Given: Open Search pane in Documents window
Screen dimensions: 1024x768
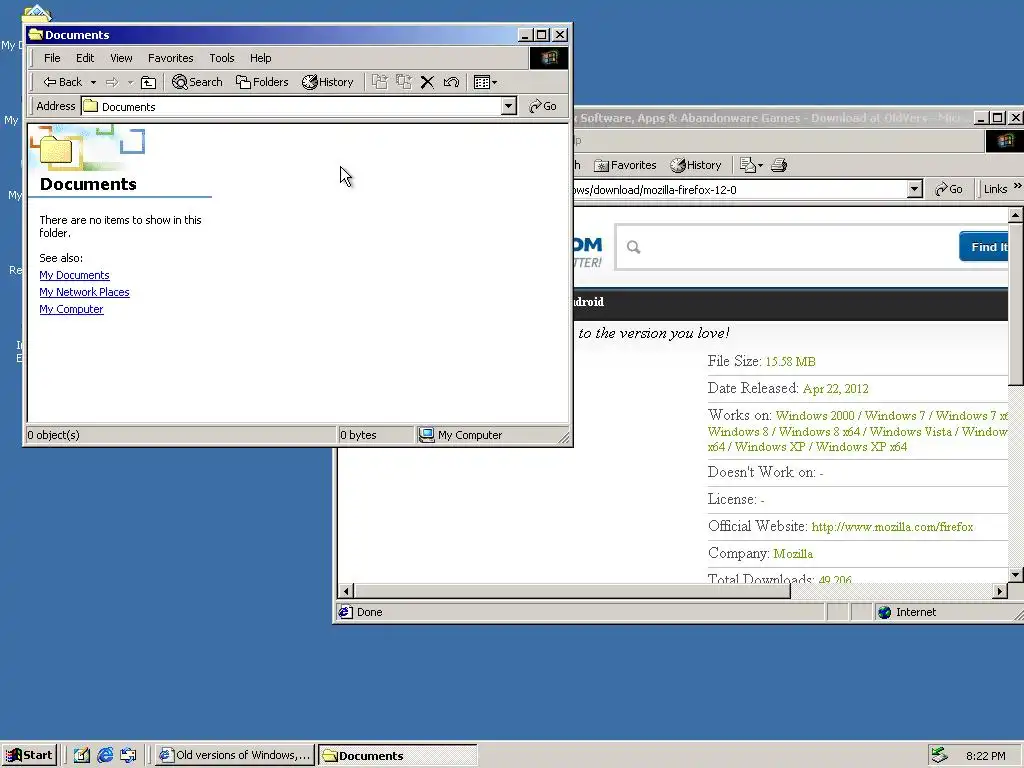Looking at the screenshot, I should tap(197, 82).
